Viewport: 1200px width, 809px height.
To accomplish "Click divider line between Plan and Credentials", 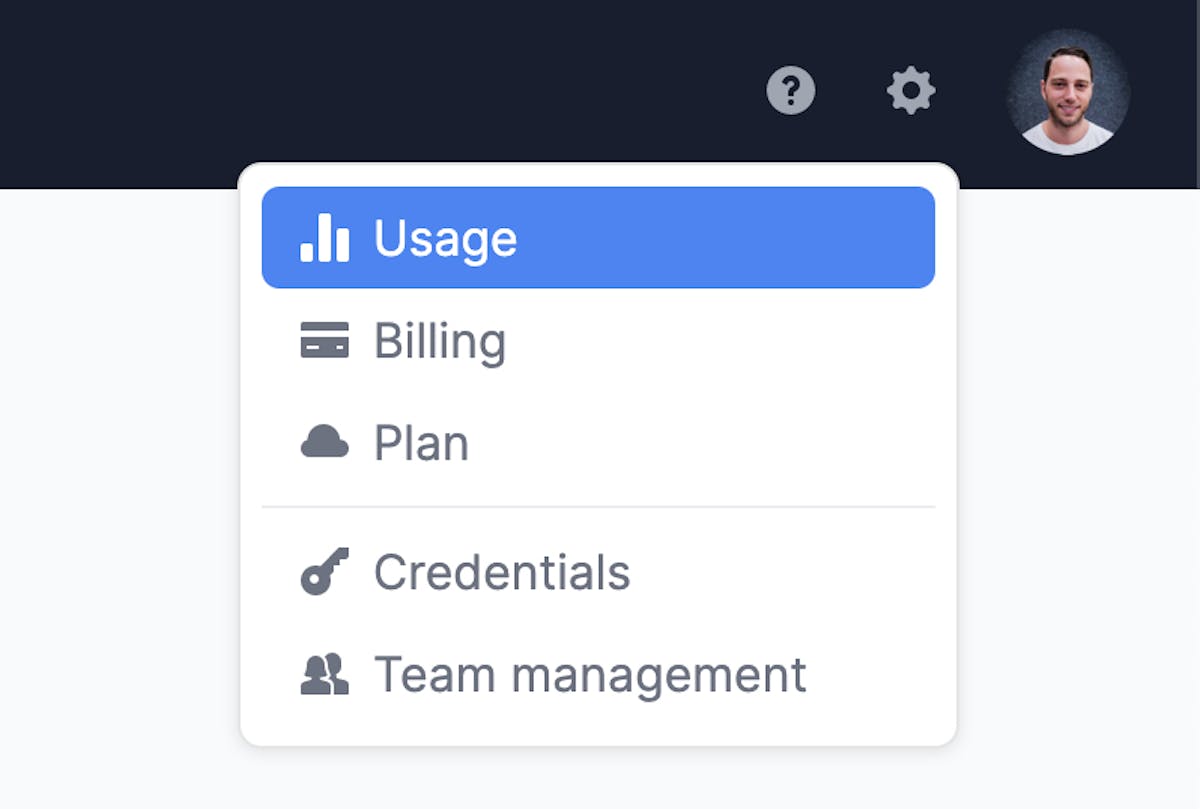I will tap(598, 507).
